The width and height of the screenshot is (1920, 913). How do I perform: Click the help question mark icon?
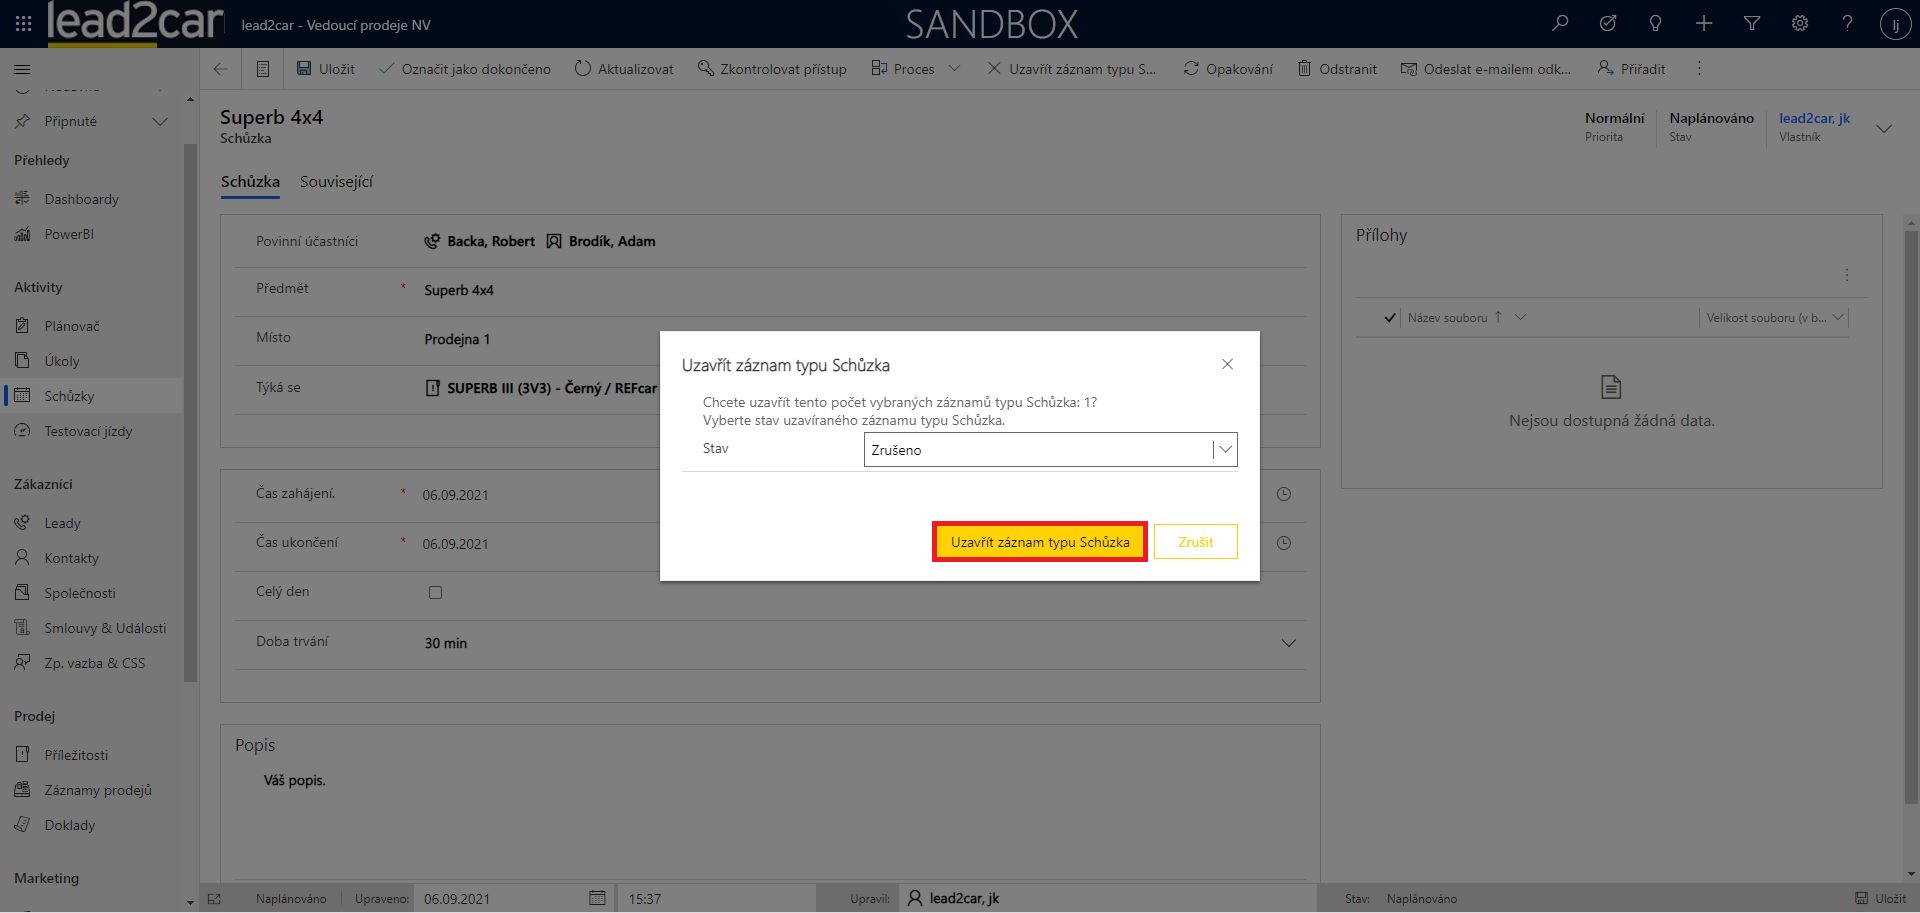tap(1848, 24)
